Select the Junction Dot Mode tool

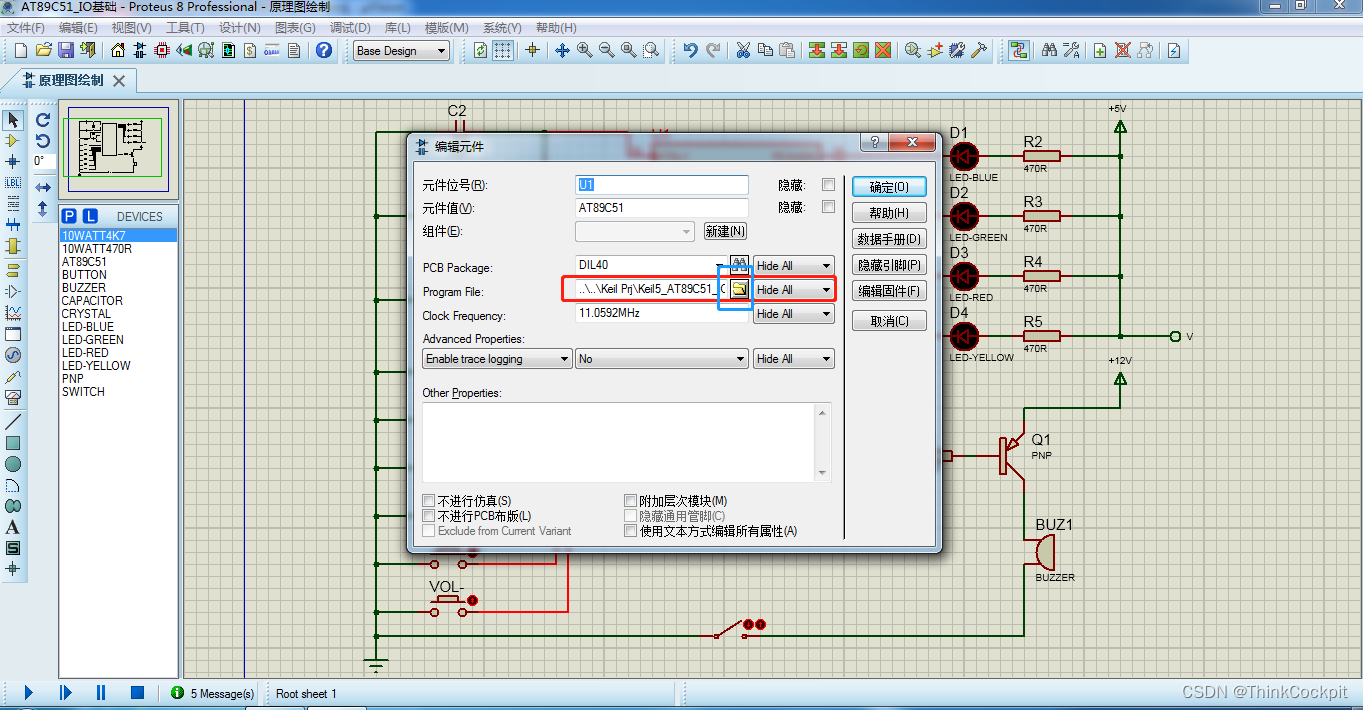point(13,161)
